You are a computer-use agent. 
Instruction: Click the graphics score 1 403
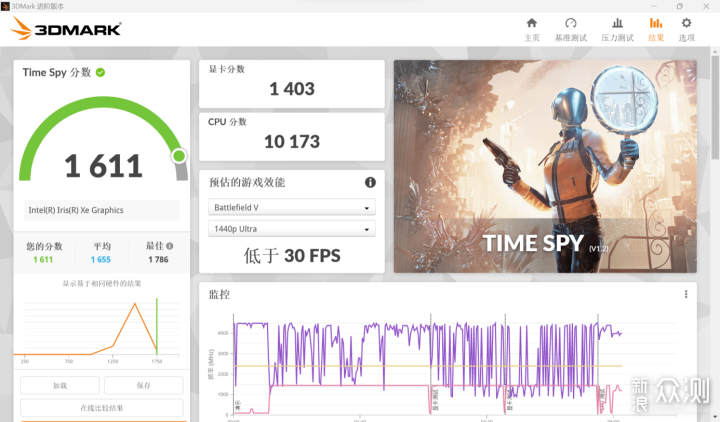[292, 89]
